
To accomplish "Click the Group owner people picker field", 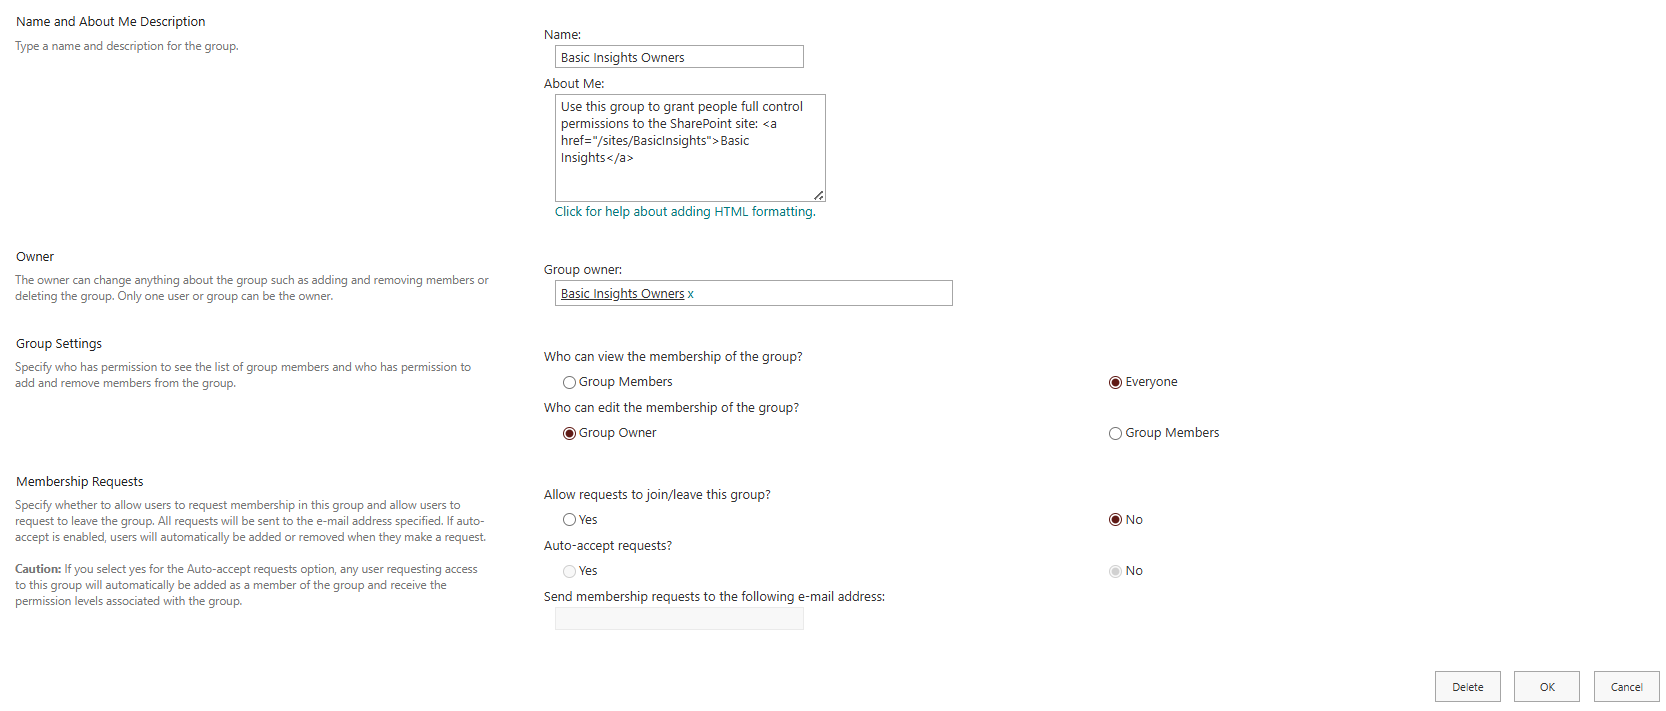I will coord(820,293).
